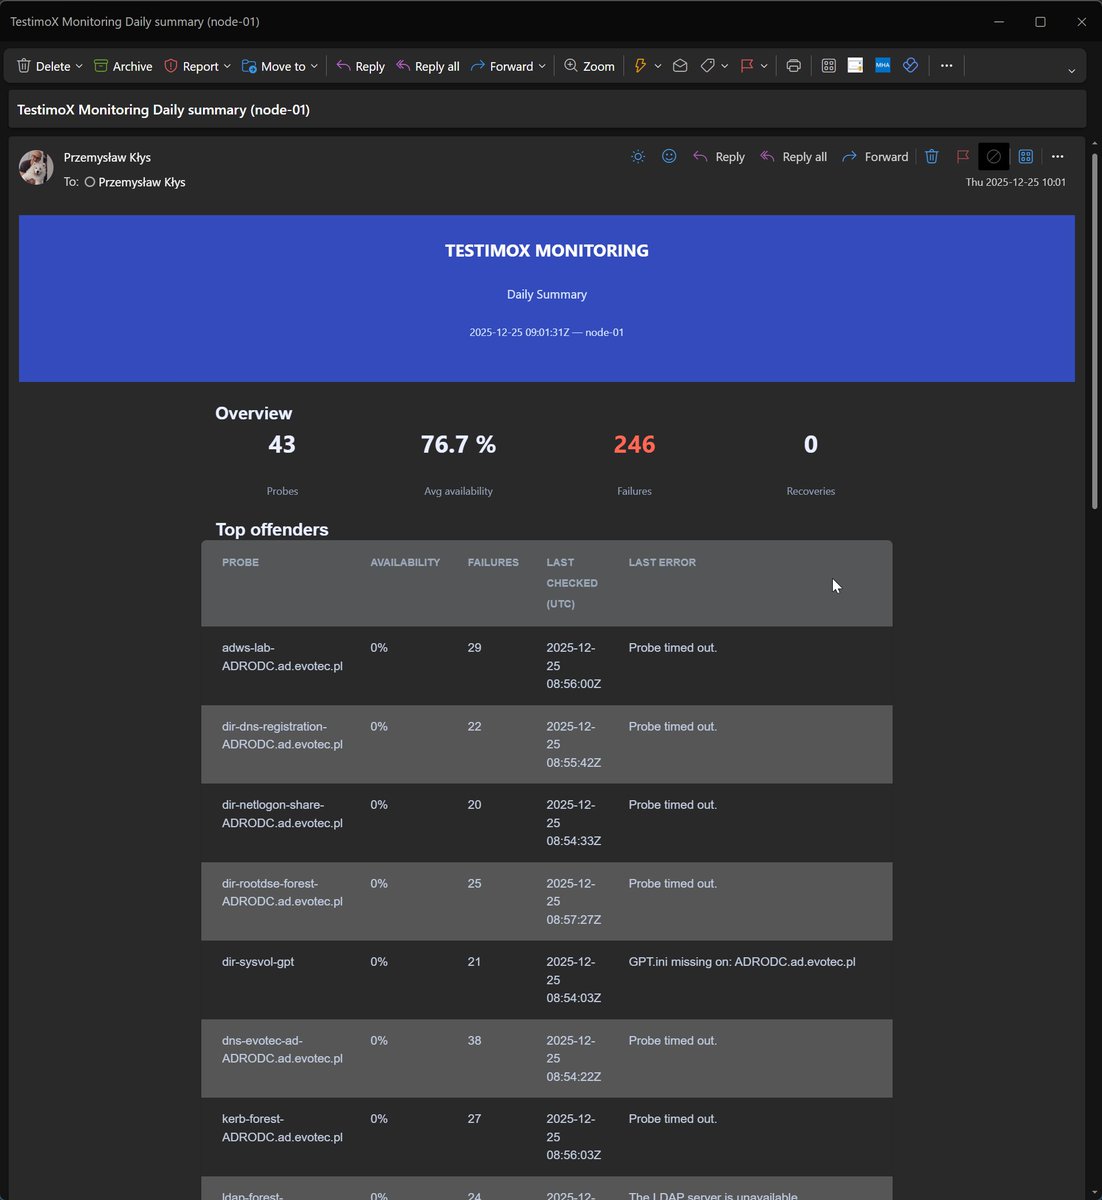Select the kerb-forest-ADRODC probe cell
This screenshot has height=1200, width=1102.
click(282, 1128)
